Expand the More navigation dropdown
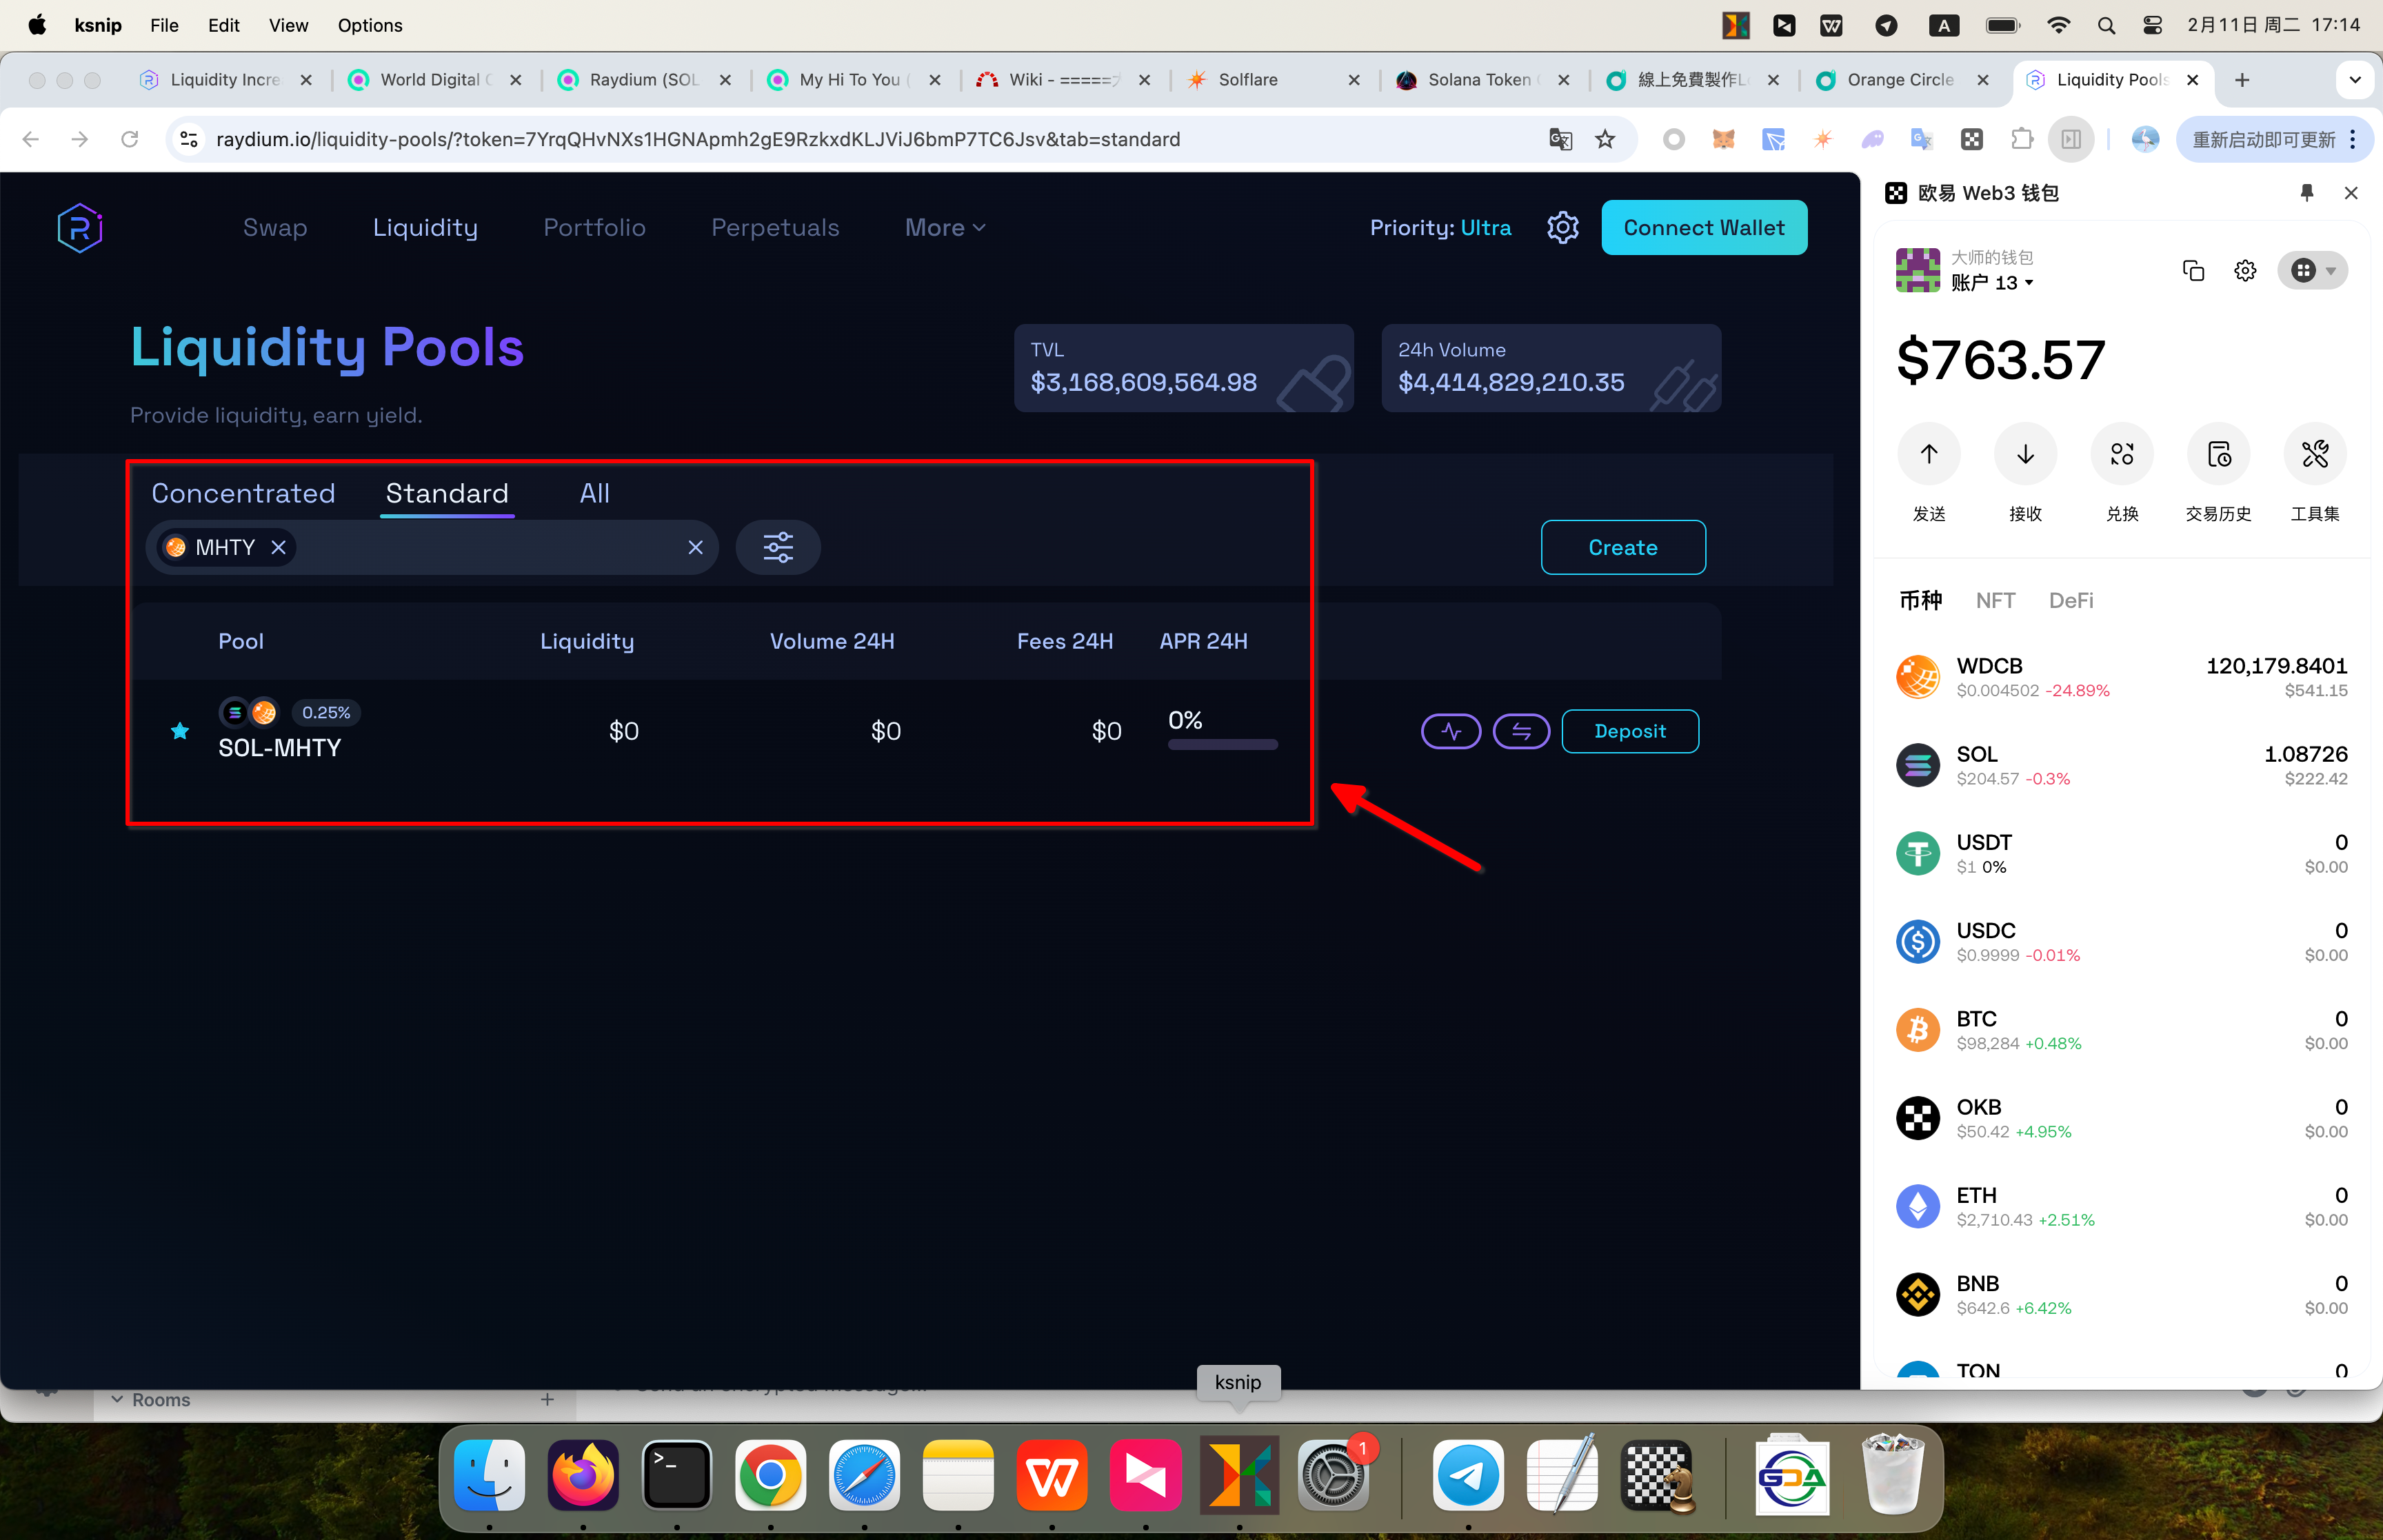This screenshot has width=2383, height=1540. (x=945, y=228)
